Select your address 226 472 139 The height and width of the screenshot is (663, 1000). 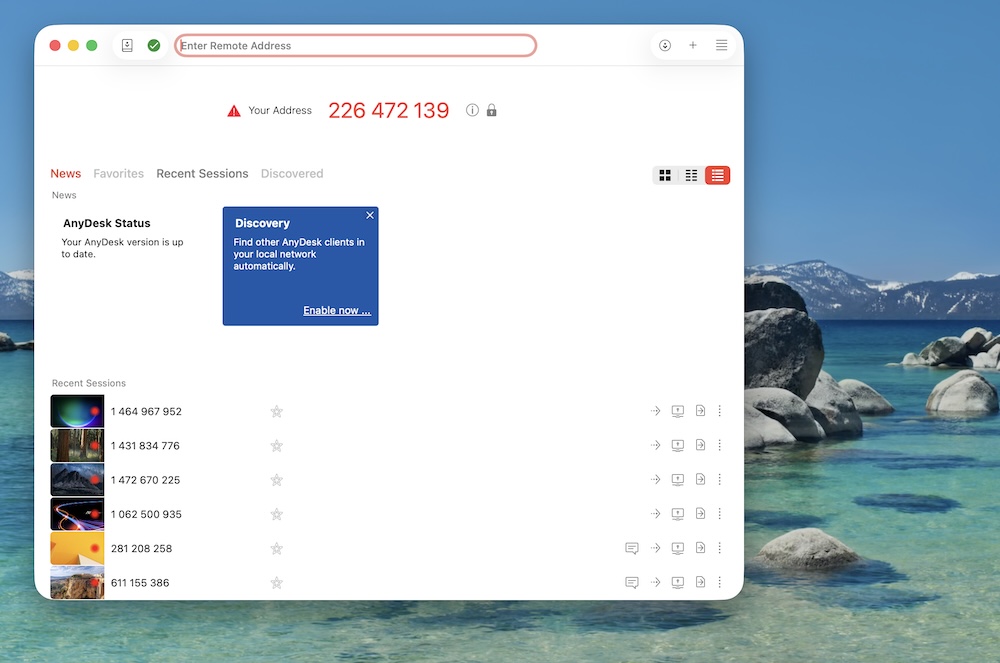tap(388, 110)
